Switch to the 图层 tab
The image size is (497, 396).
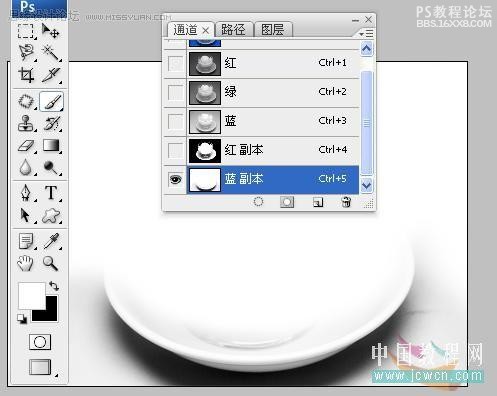(273, 30)
